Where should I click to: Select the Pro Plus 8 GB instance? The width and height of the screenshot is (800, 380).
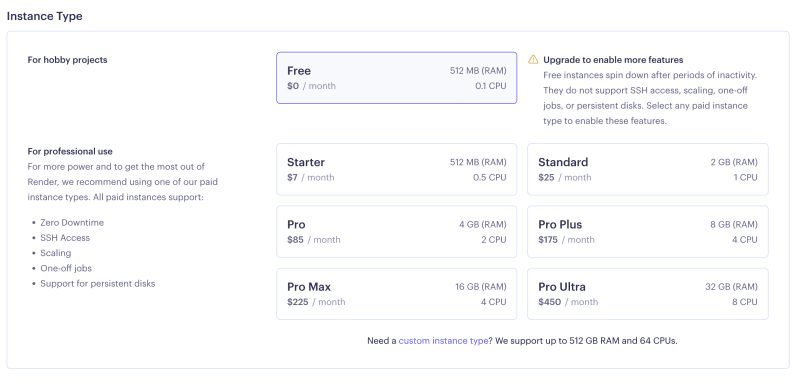(x=647, y=232)
